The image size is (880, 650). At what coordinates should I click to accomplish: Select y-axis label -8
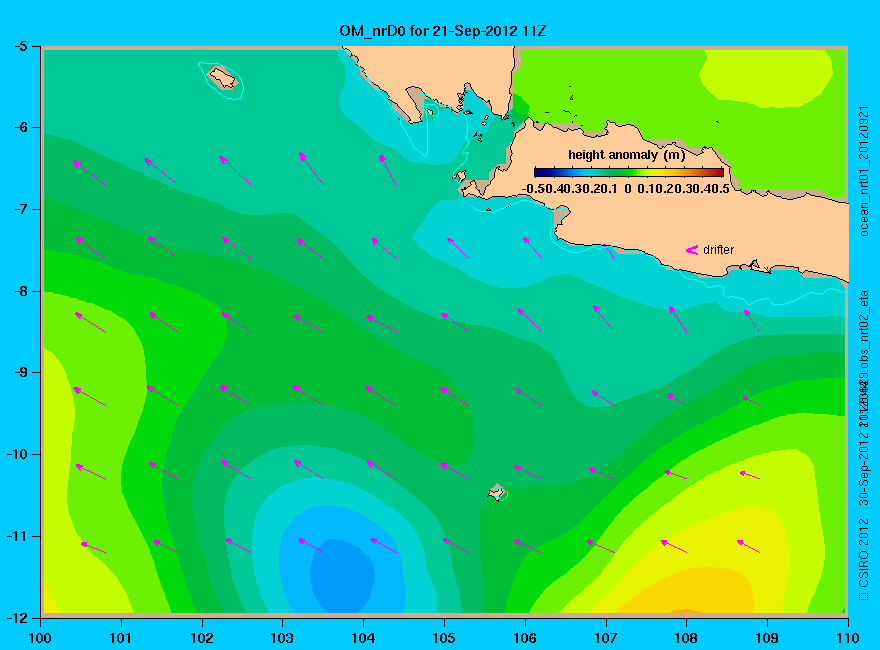21,291
